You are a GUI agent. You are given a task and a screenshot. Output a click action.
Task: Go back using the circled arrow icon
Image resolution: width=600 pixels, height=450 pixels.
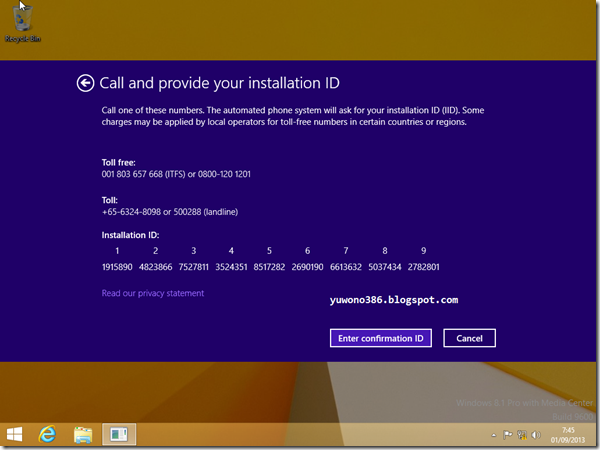[x=85, y=83]
